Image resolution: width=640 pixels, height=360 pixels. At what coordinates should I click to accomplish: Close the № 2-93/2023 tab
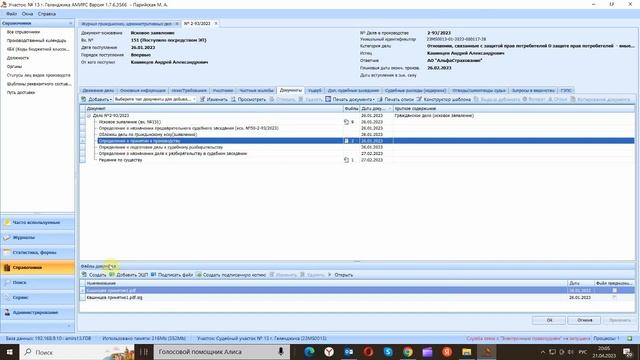point(216,24)
